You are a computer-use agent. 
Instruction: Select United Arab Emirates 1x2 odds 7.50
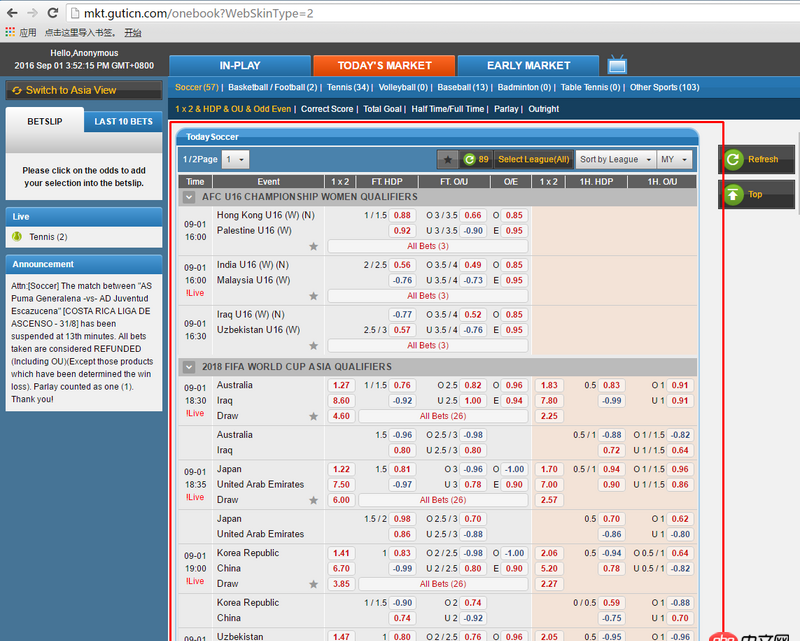(x=341, y=484)
